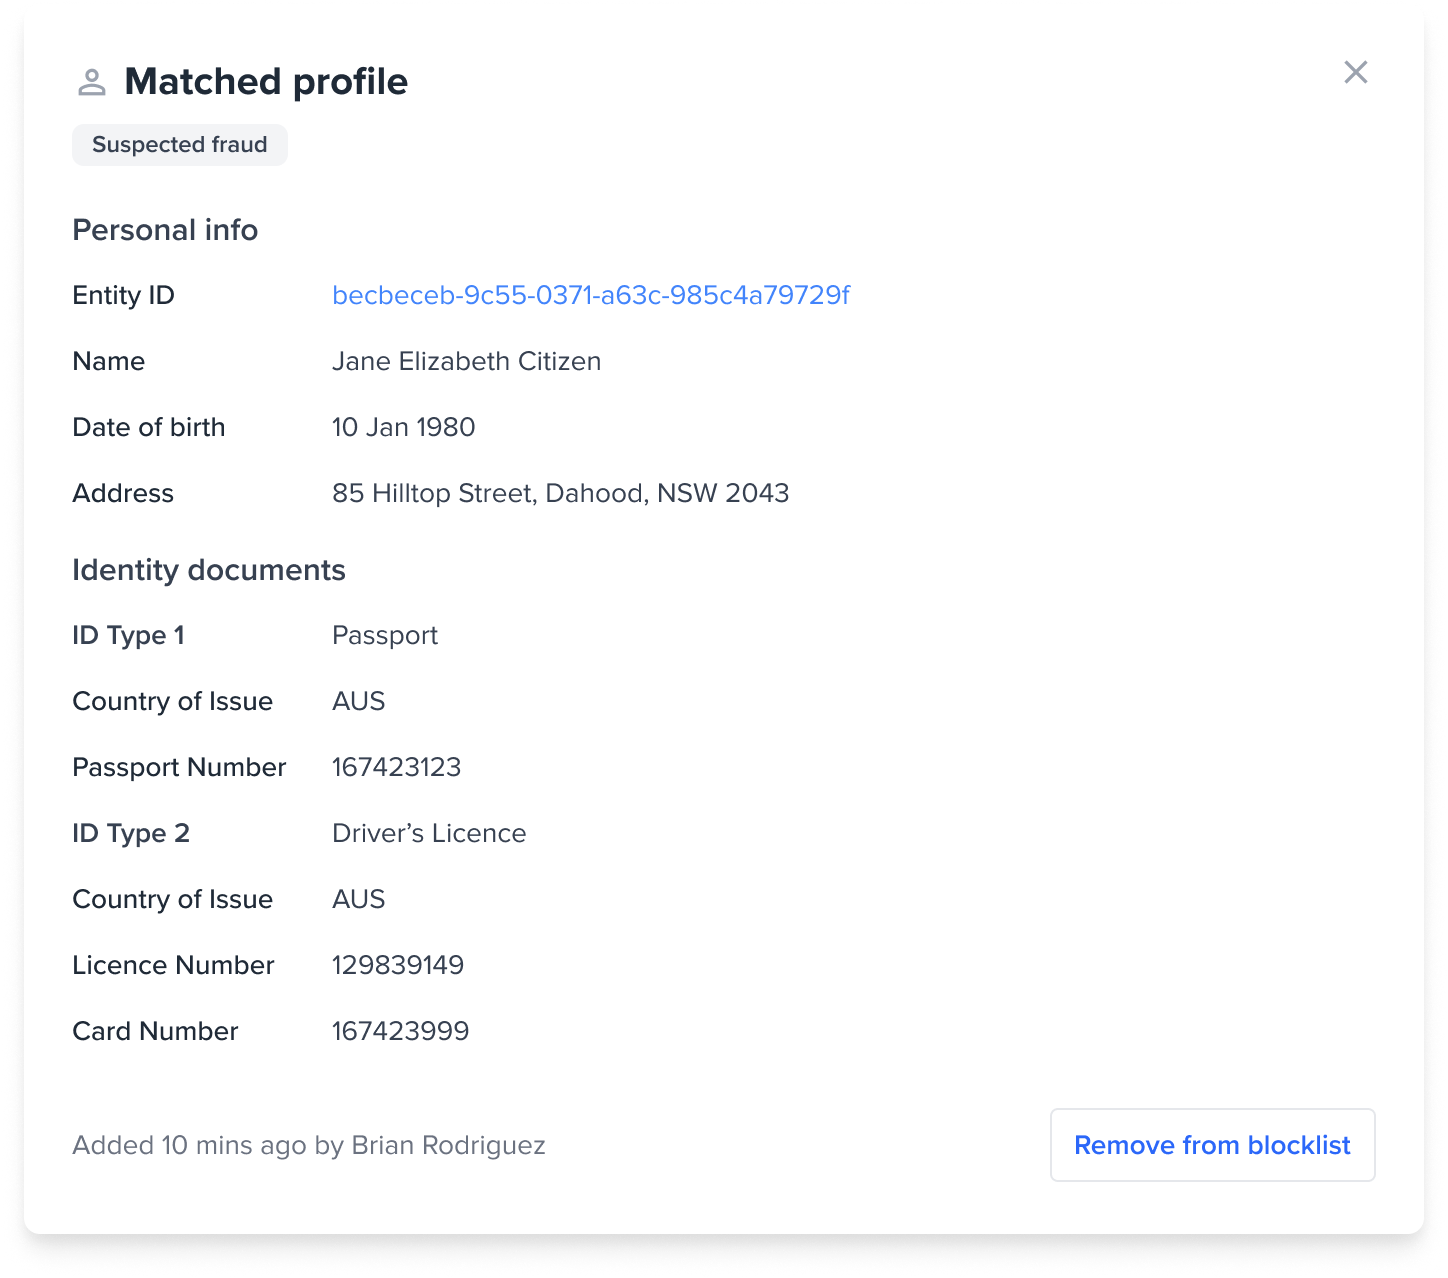Click the Card Number 167423999
Viewport: 1448px width, 1278px height.
coord(400,1031)
